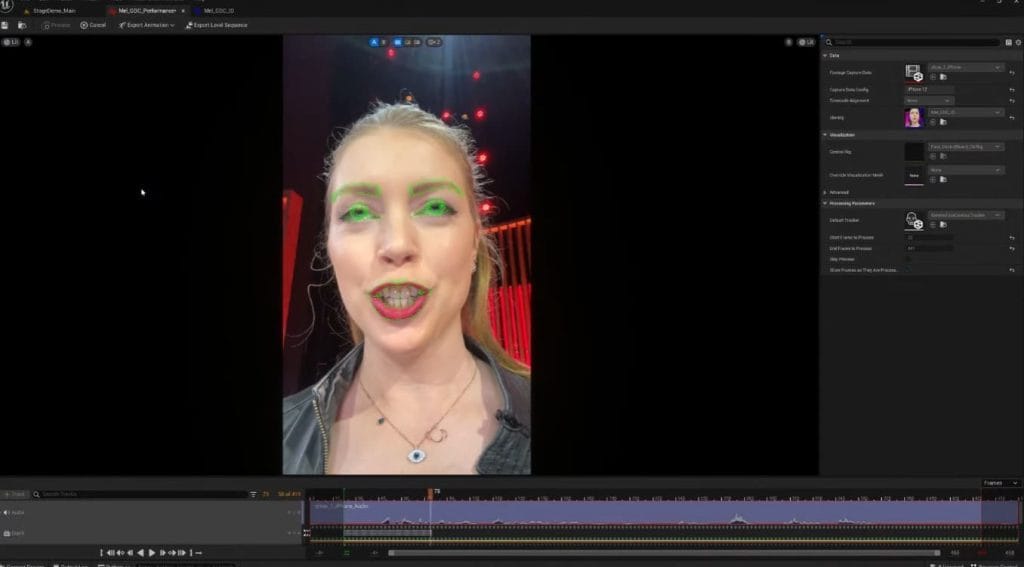
Task: Expand the Advanced section
Action: (x=826, y=192)
